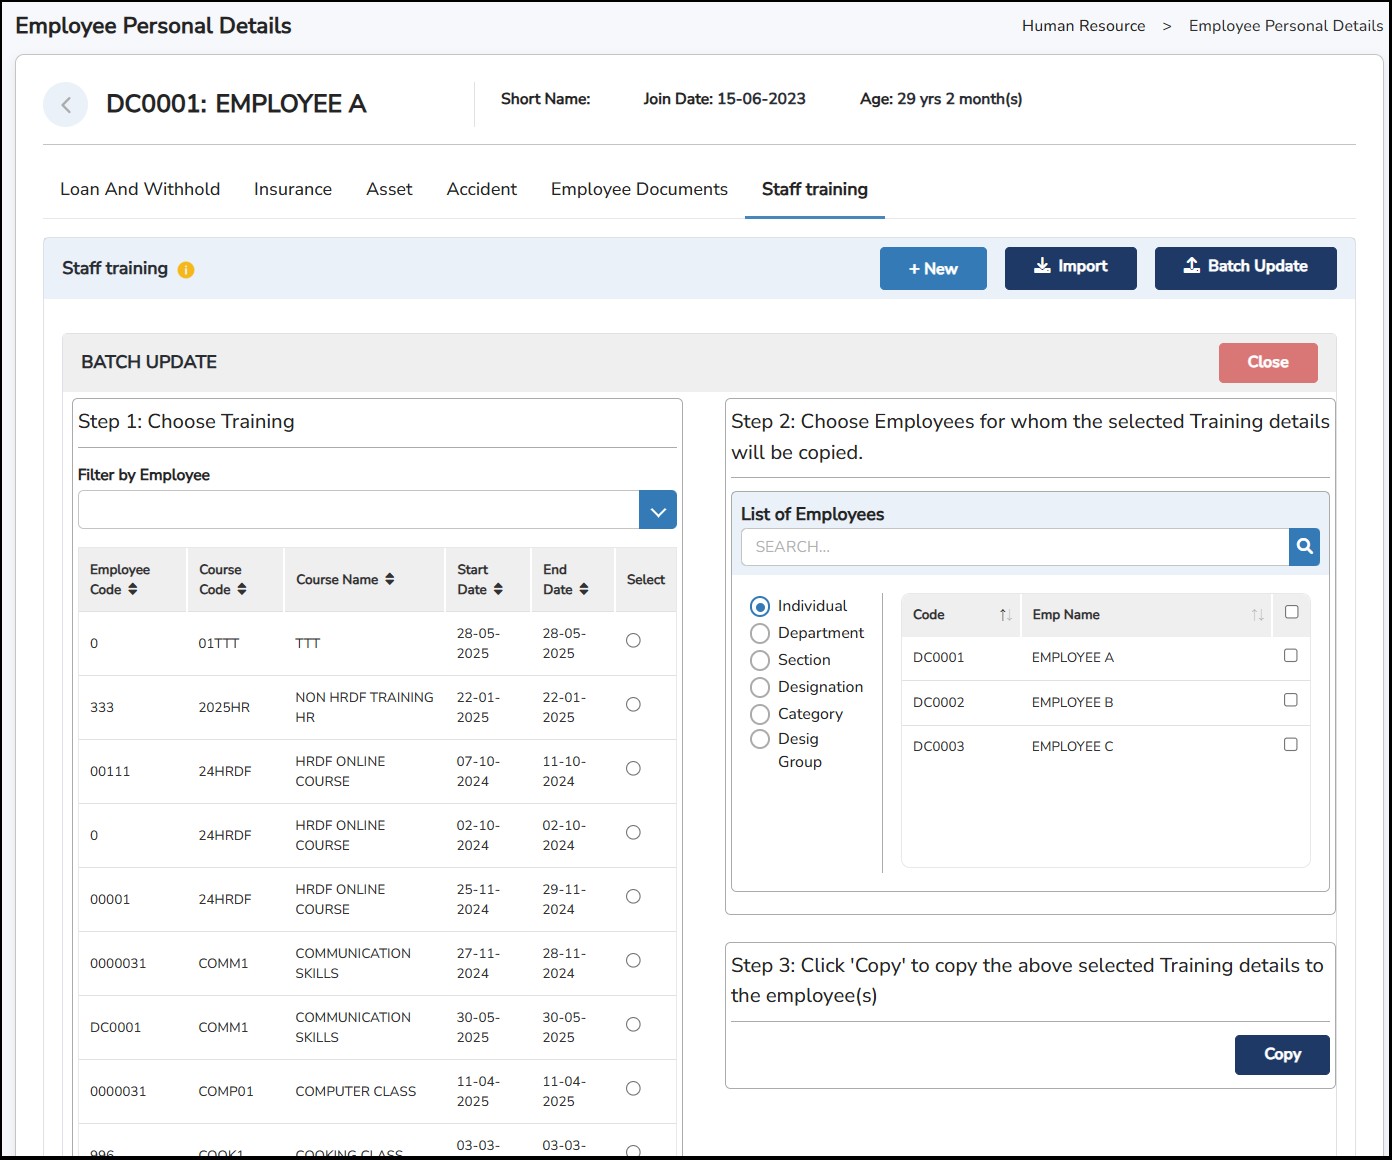Open the Insurance tab
1392x1160 pixels.
[293, 189]
